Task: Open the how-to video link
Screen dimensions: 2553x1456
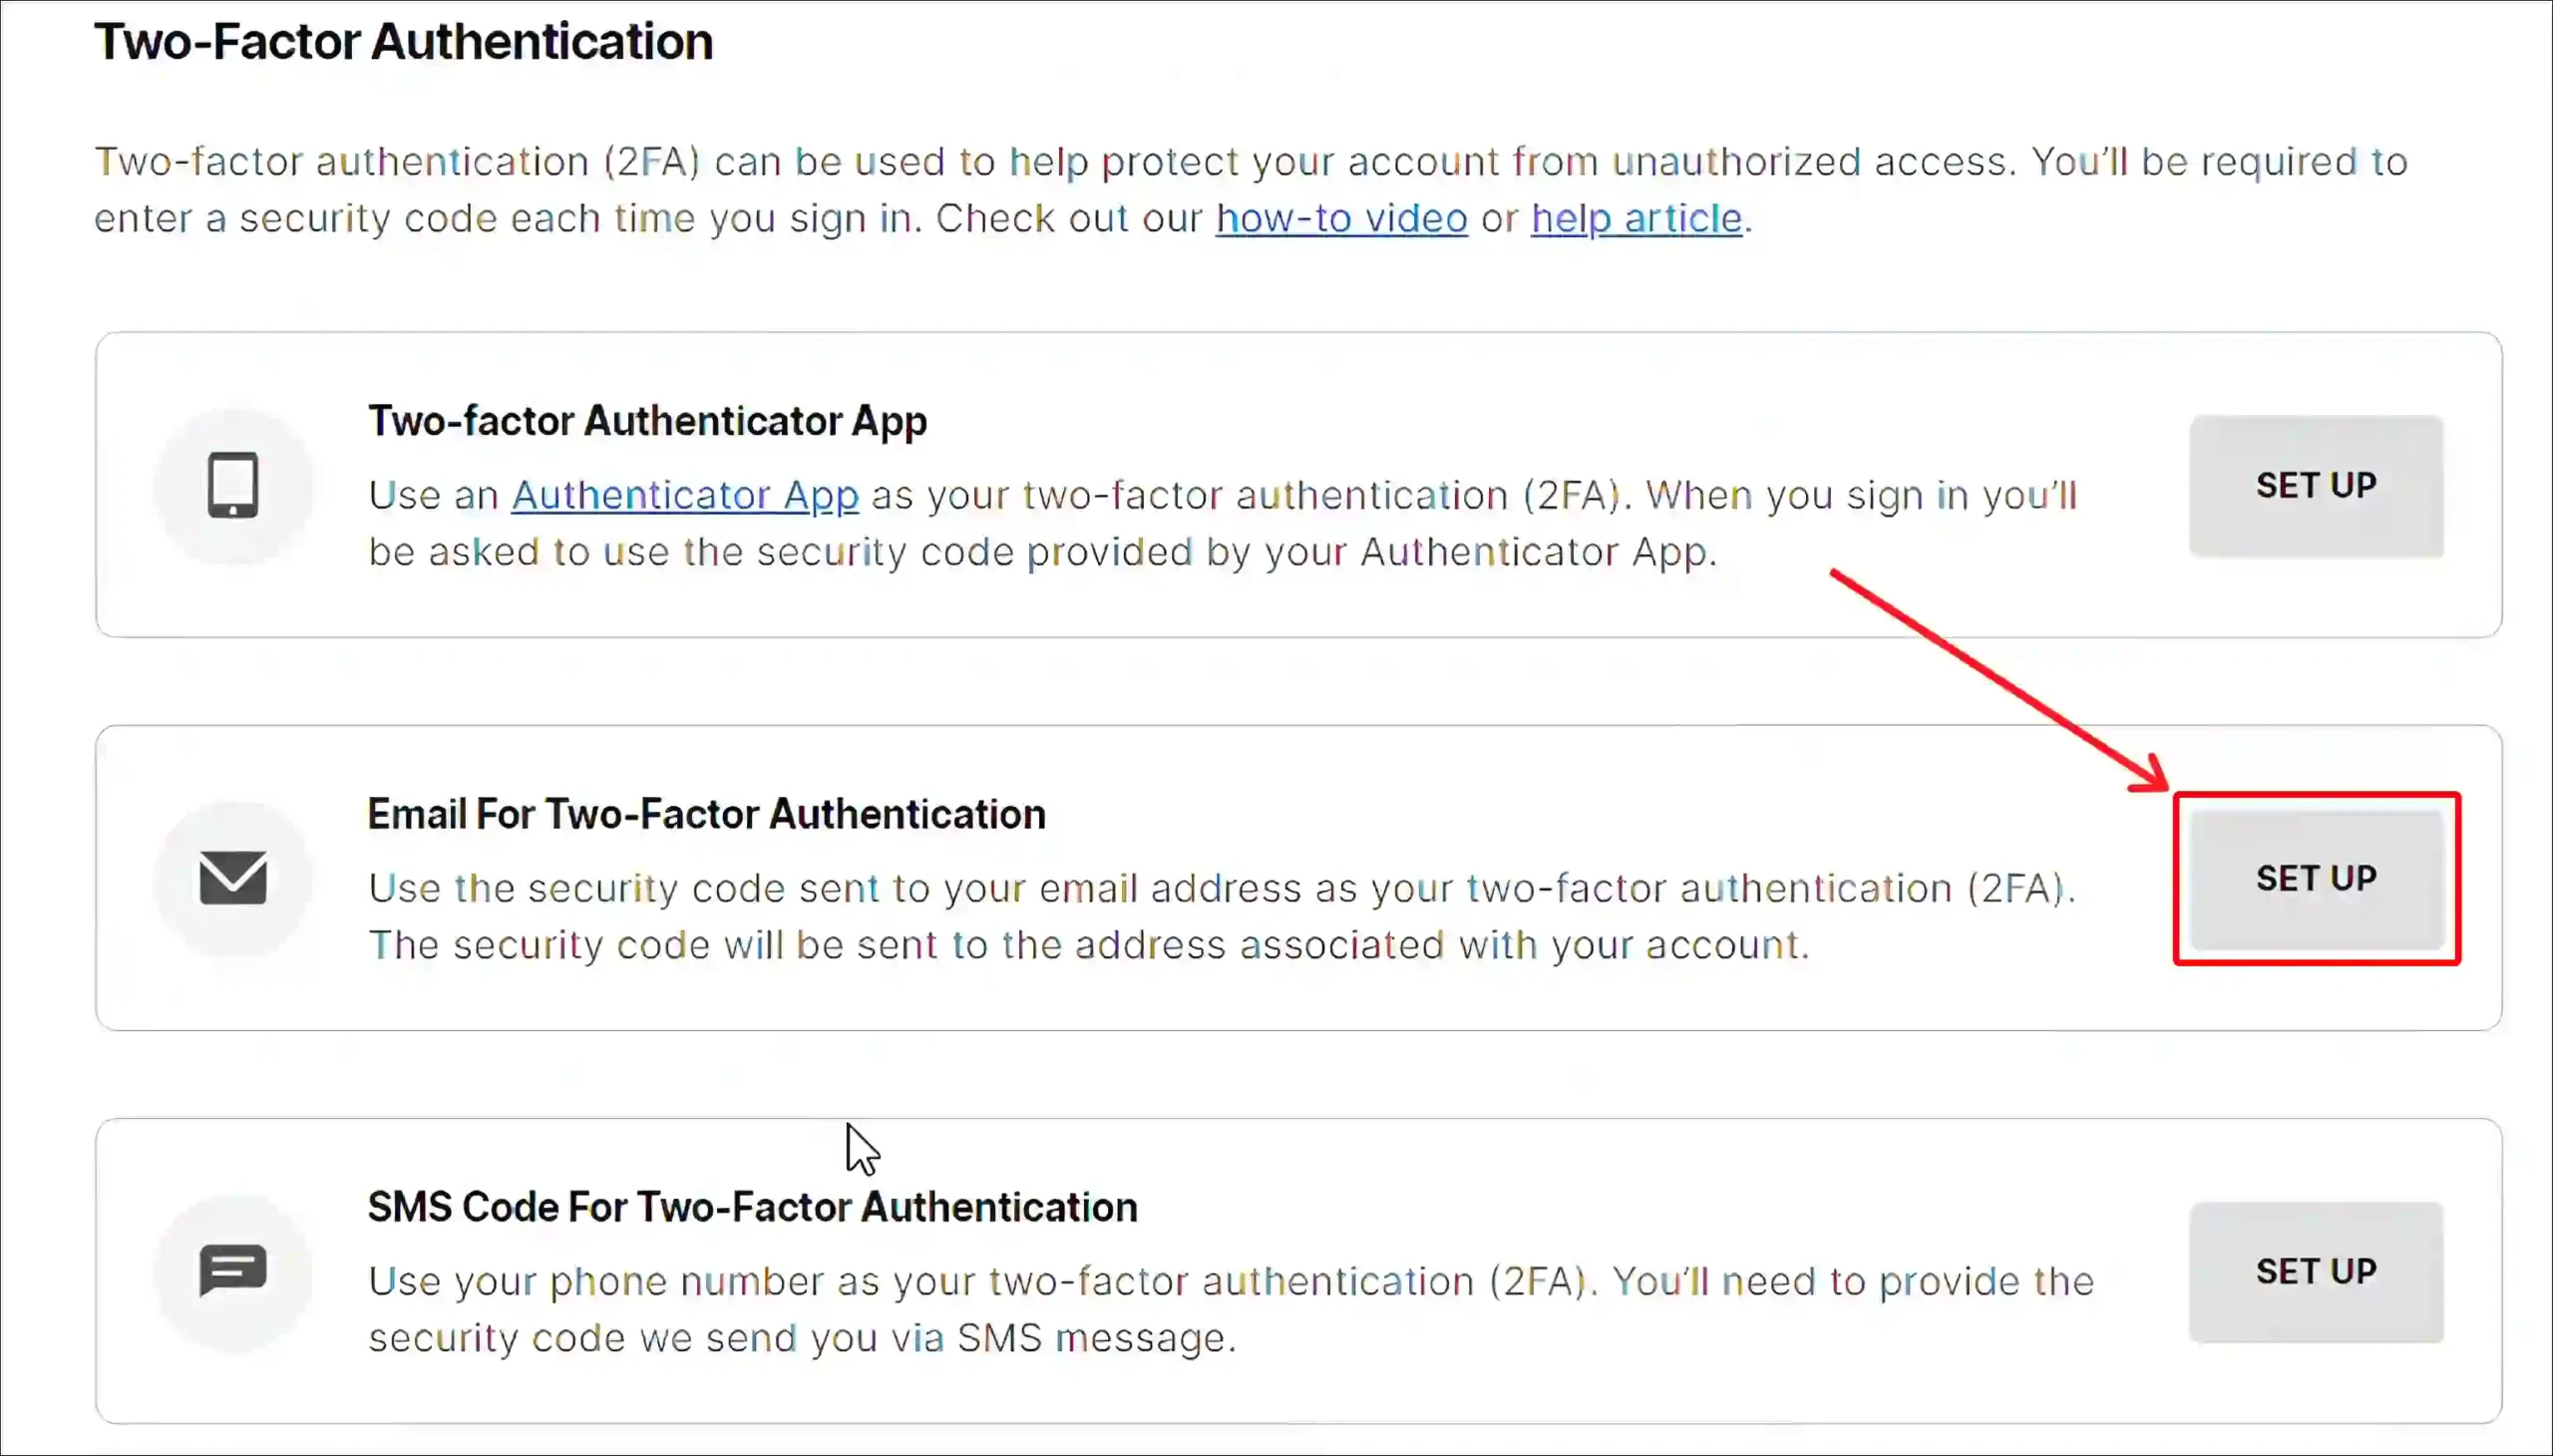Action: coord(1339,215)
